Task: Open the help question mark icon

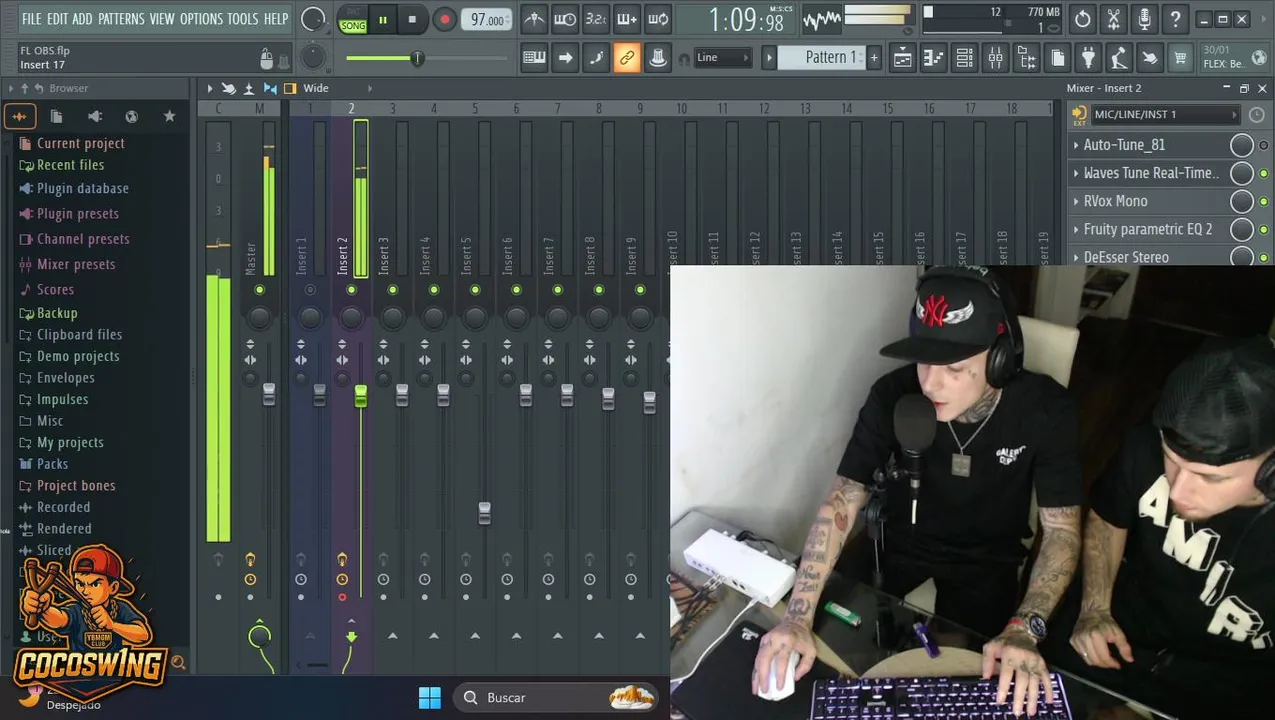Action: 1175,19
